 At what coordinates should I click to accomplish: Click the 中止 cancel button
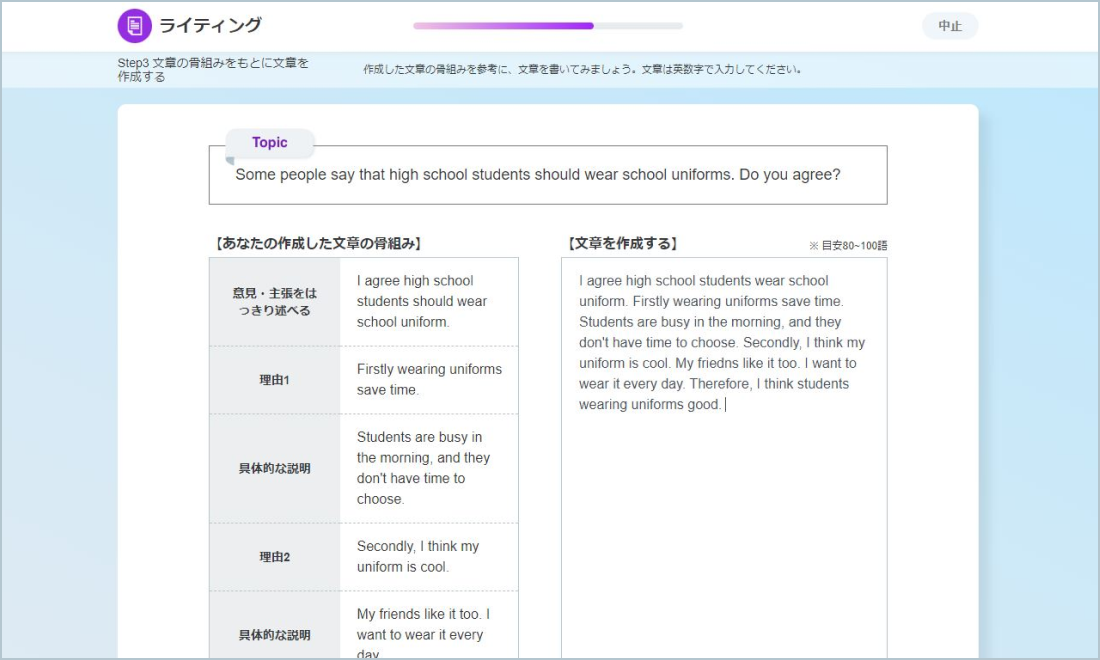point(949,26)
